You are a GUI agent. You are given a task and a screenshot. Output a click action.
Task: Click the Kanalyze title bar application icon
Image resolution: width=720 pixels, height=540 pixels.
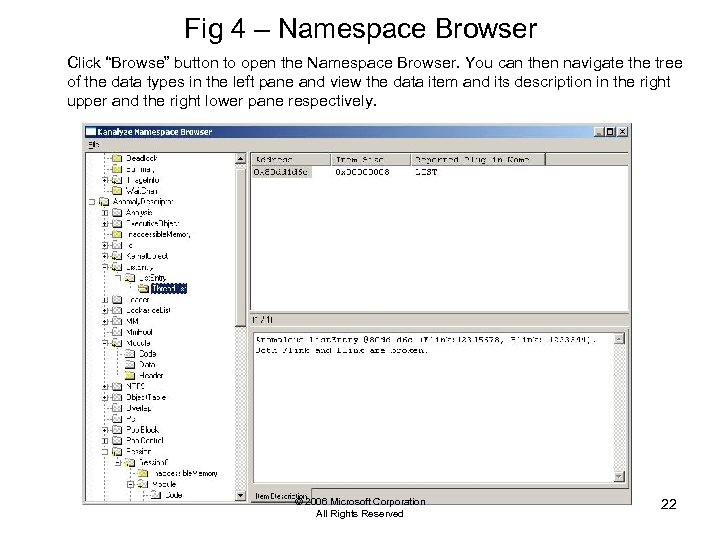pyautogui.click(x=91, y=132)
